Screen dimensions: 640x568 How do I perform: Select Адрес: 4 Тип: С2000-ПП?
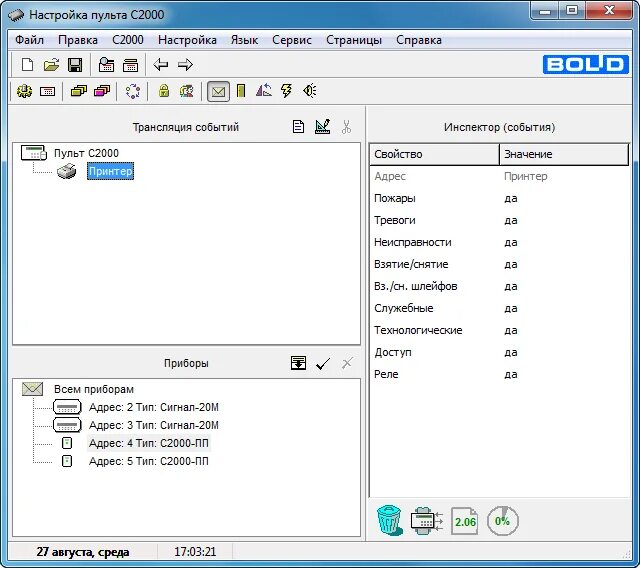coord(149,443)
